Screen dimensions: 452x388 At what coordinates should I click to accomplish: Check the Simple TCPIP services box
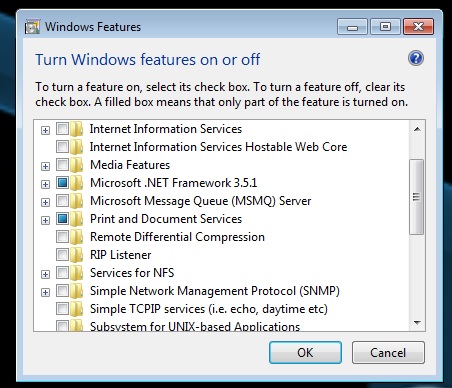coord(62,308)
